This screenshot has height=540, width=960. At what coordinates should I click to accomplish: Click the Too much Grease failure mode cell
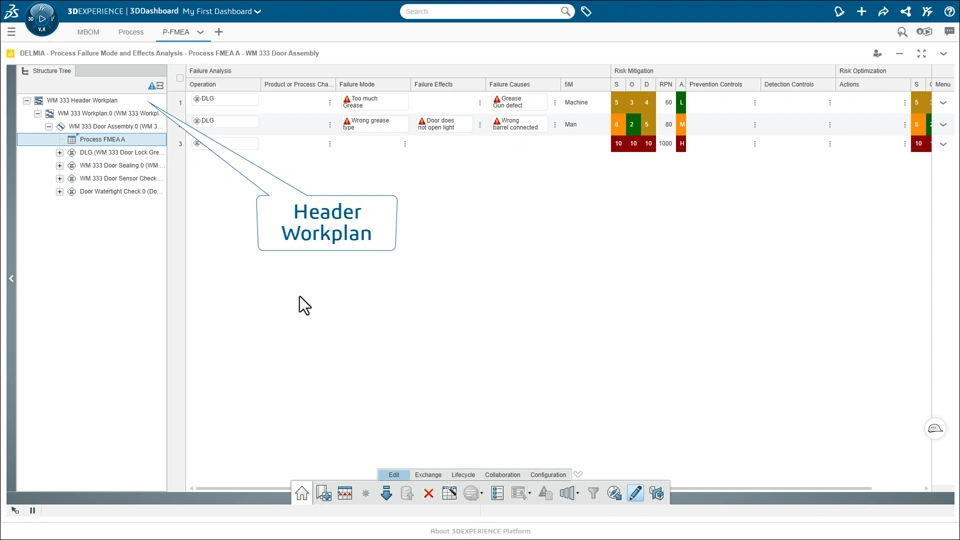374,102
